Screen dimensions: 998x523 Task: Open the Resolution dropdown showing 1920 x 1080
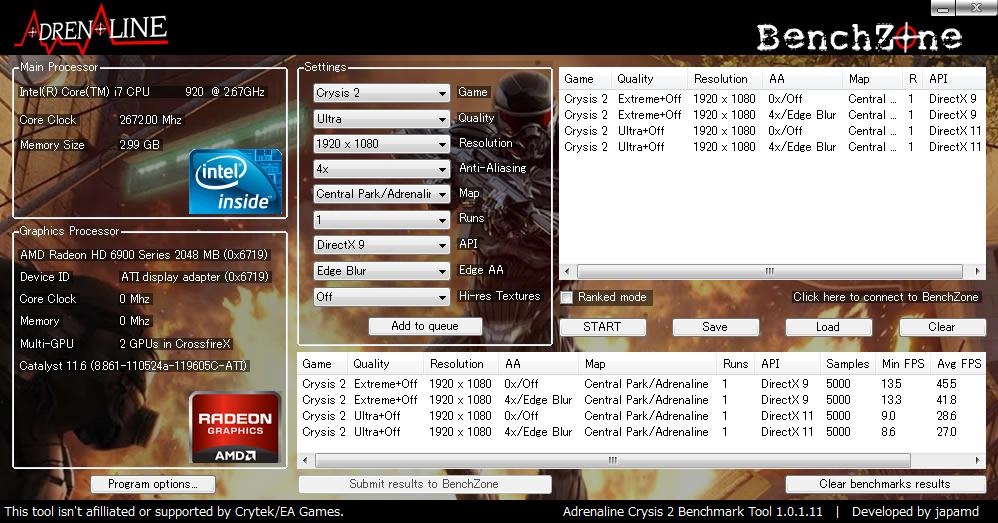tap(381, 144)
